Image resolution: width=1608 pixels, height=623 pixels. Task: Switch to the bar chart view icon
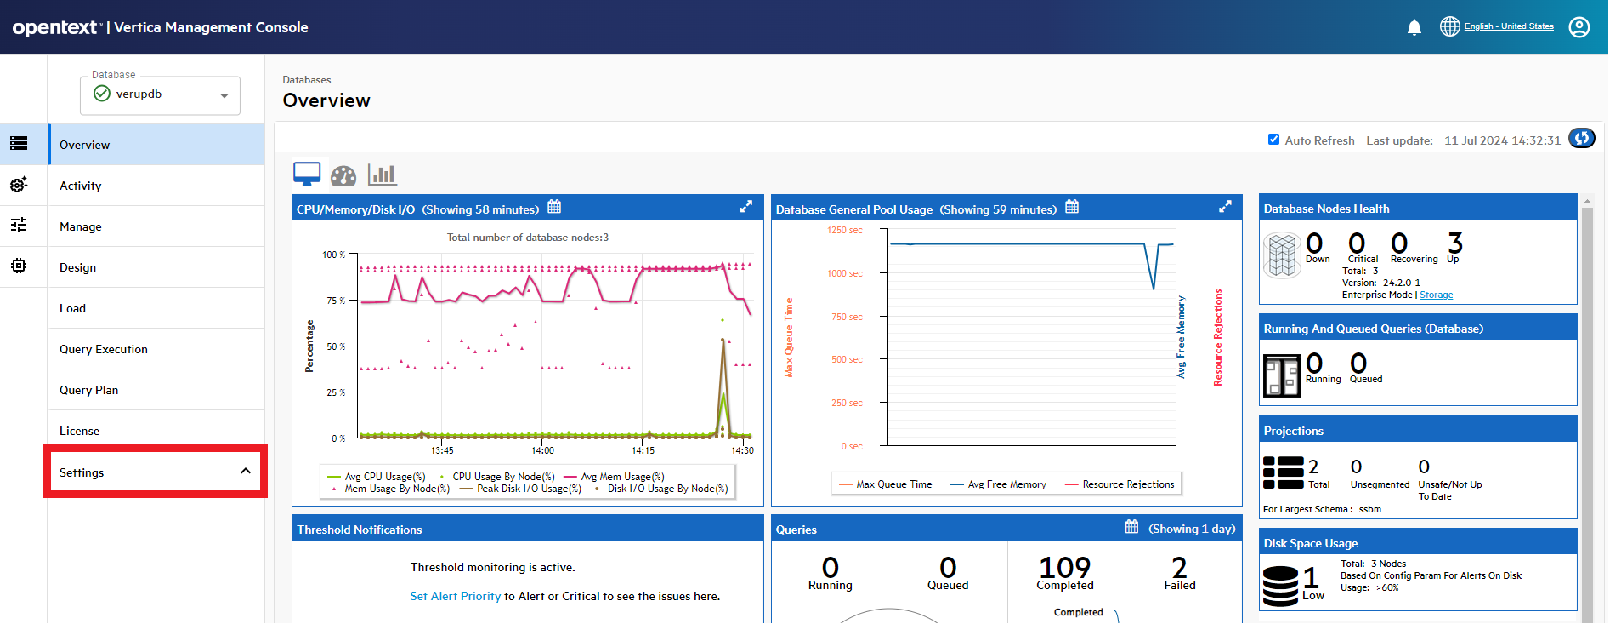click(x=382, y=175)
